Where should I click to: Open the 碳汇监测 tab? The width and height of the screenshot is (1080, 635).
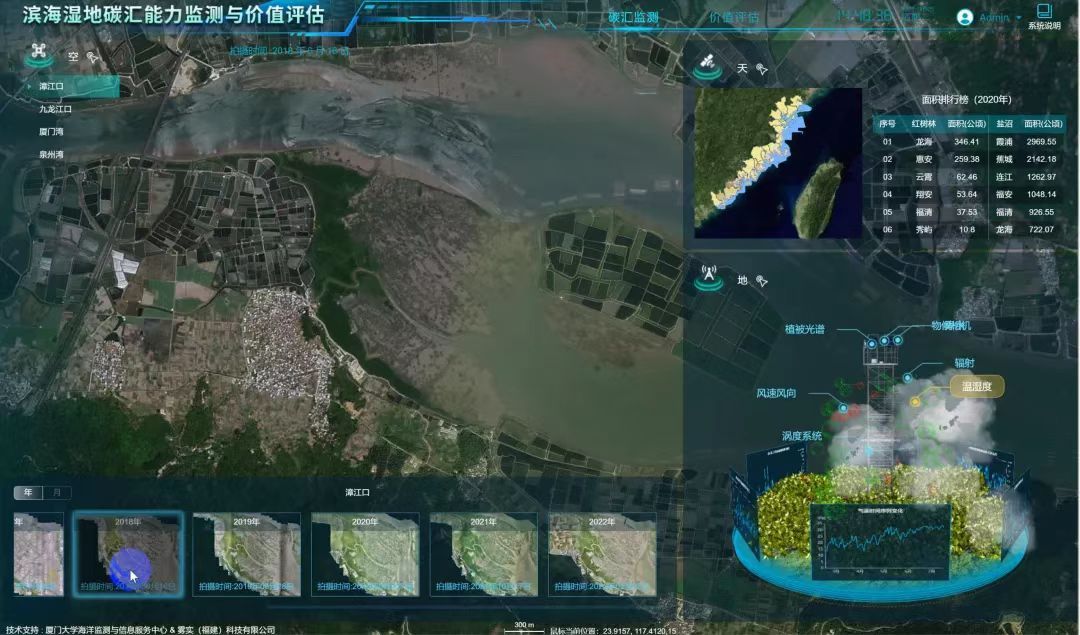pos(634,17)
